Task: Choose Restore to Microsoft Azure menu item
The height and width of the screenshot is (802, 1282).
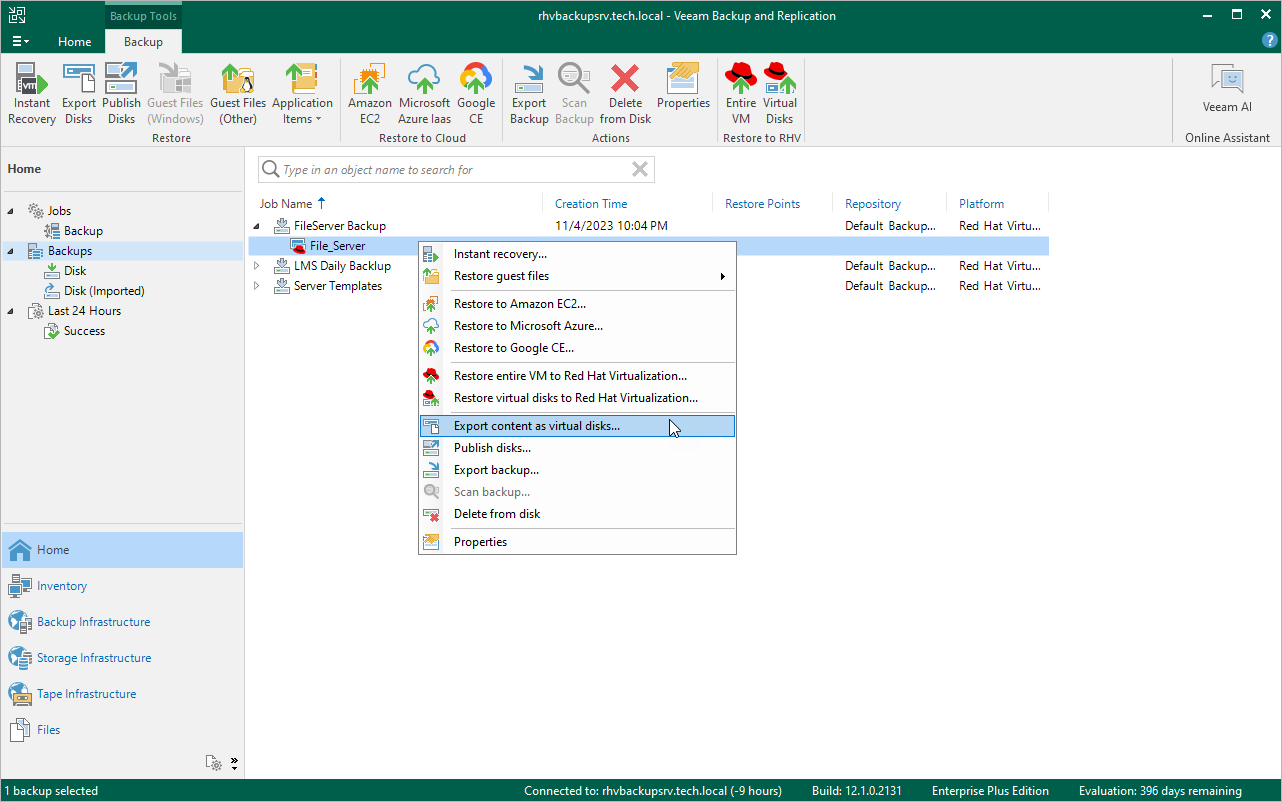Action: click(577, 326)
